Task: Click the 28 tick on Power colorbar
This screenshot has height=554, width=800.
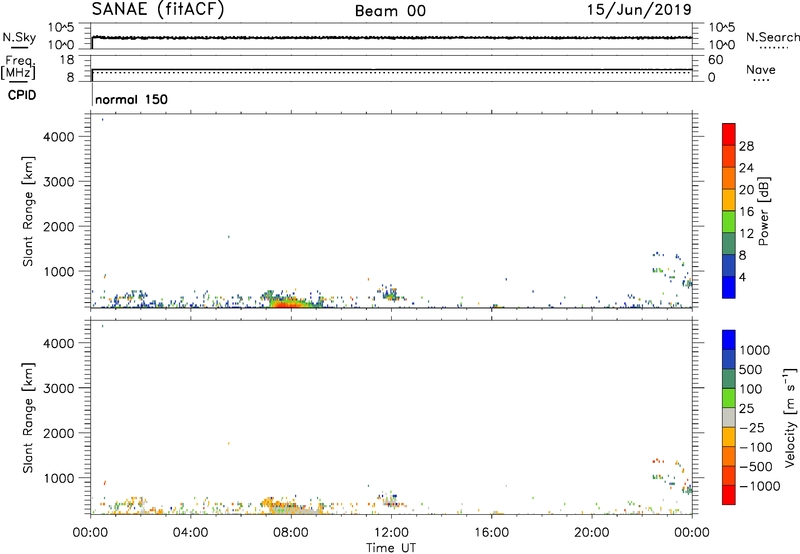Action: (x=746, y=146)
